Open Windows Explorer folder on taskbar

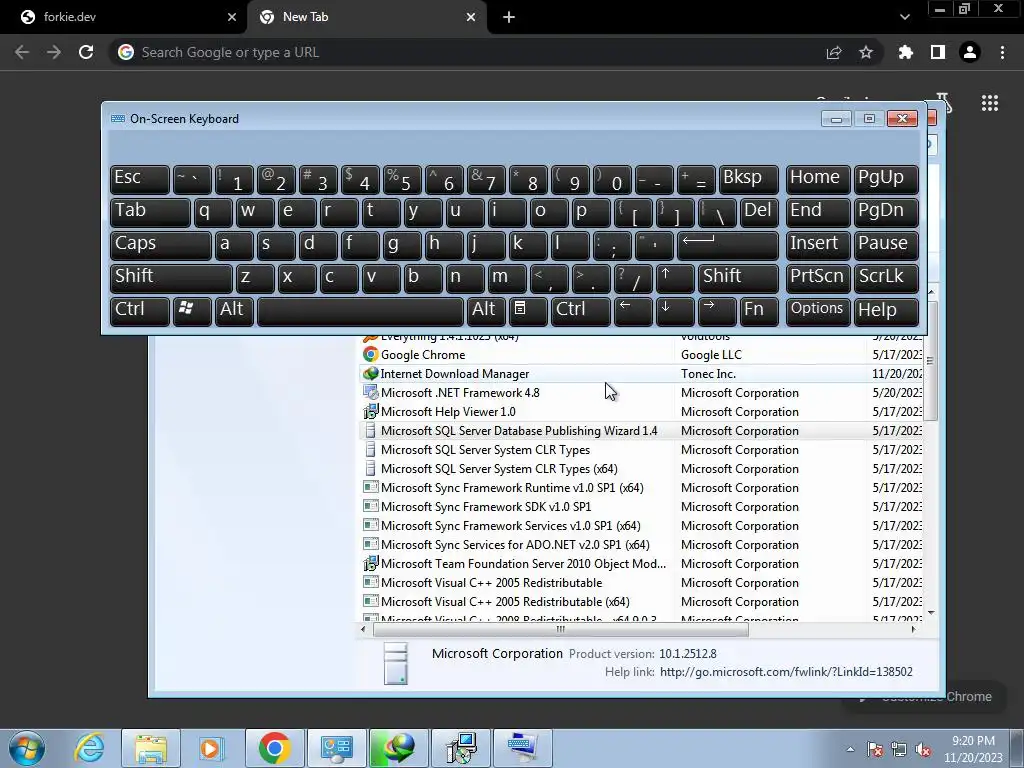click(x=151, y=748)
